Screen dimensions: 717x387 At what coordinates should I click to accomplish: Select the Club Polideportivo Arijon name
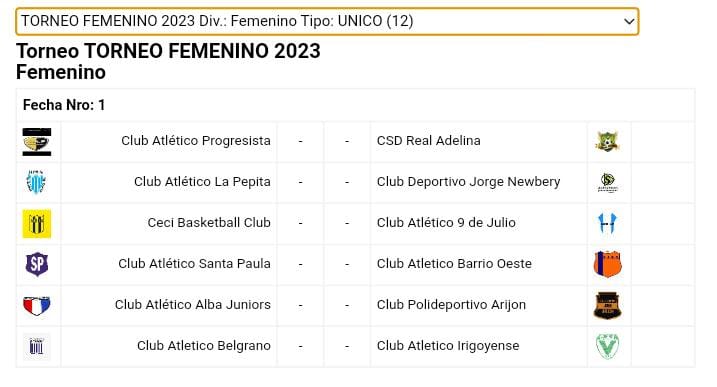click(451, 305)
